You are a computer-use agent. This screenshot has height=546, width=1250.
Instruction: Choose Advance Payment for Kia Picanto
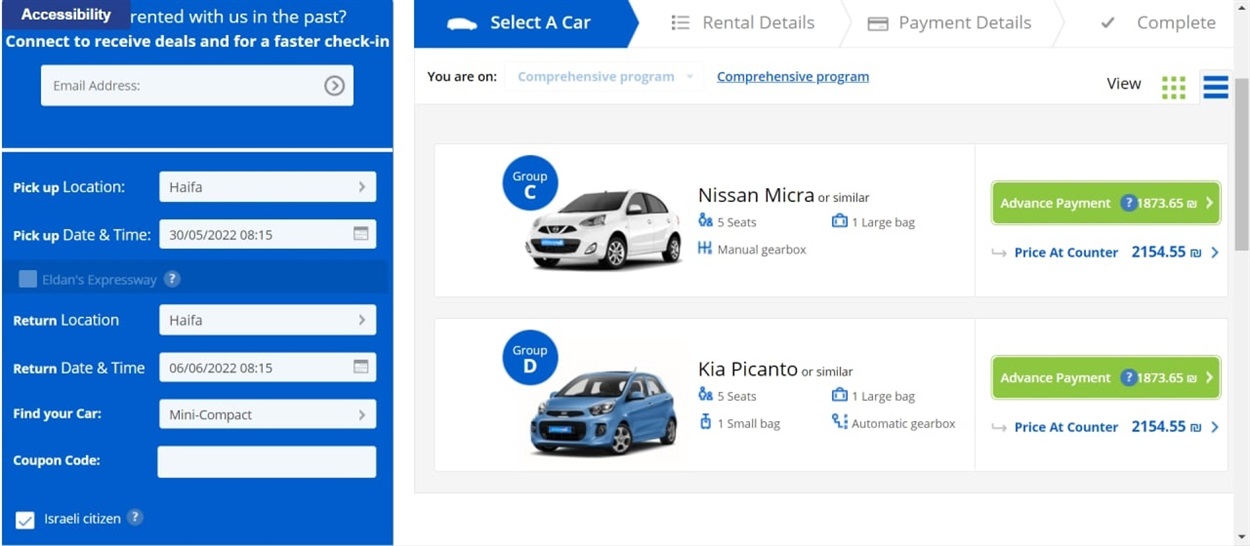pos(1106,378)
